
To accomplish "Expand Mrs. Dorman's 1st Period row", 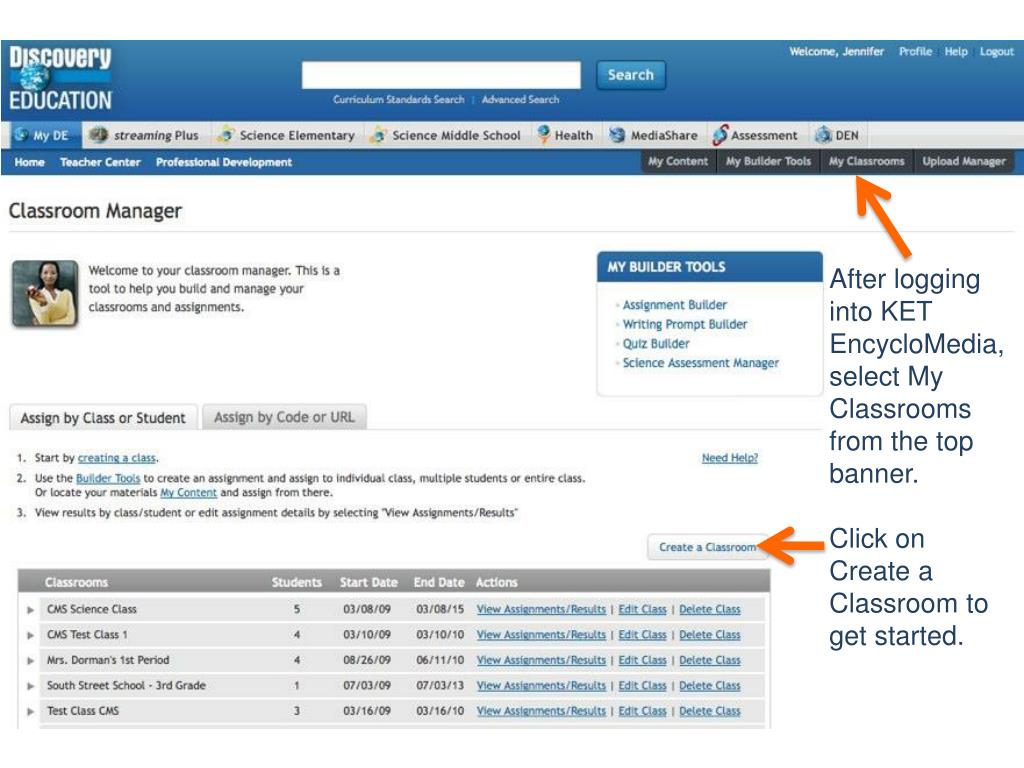I will point(30,660).
